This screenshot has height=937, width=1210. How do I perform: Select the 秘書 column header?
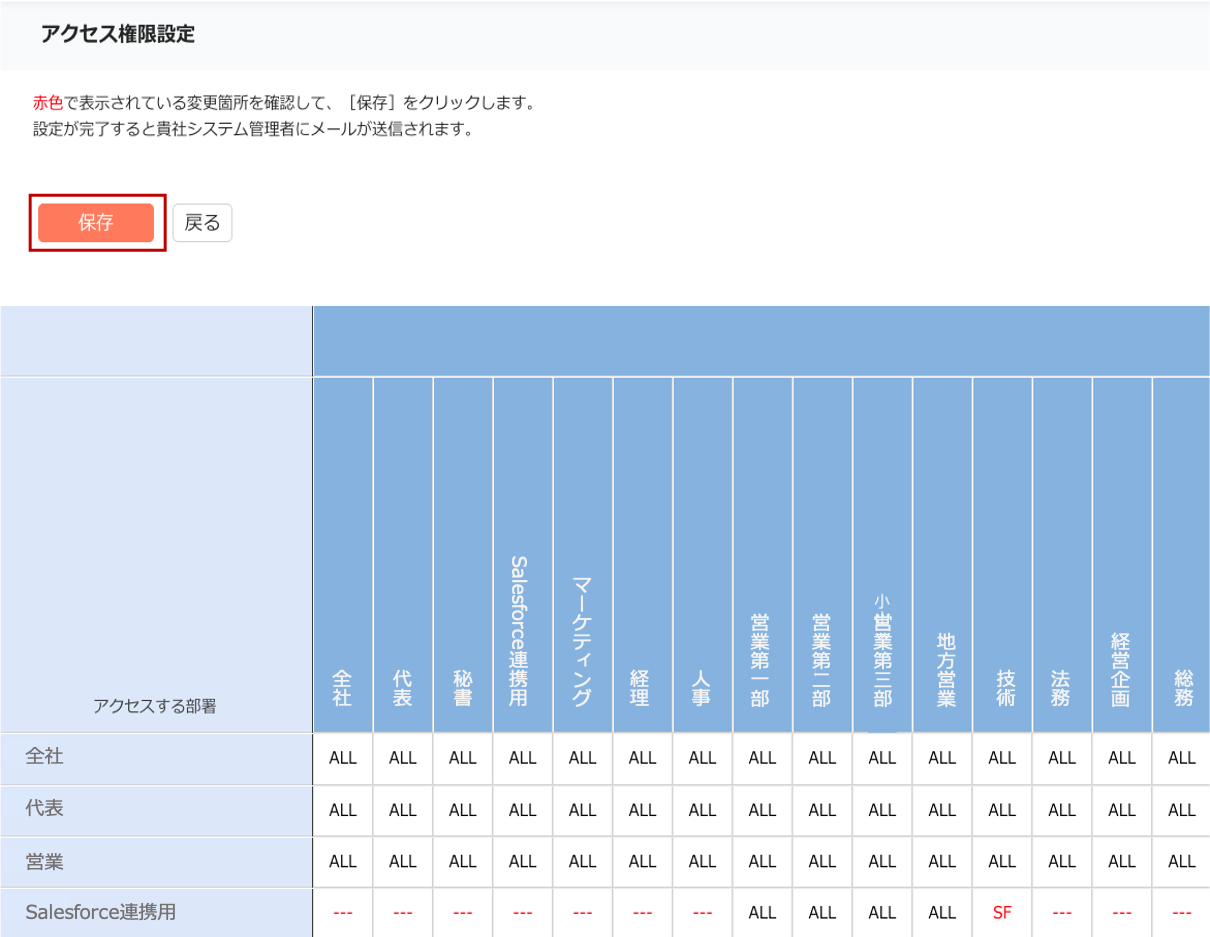tap(463, 555)
